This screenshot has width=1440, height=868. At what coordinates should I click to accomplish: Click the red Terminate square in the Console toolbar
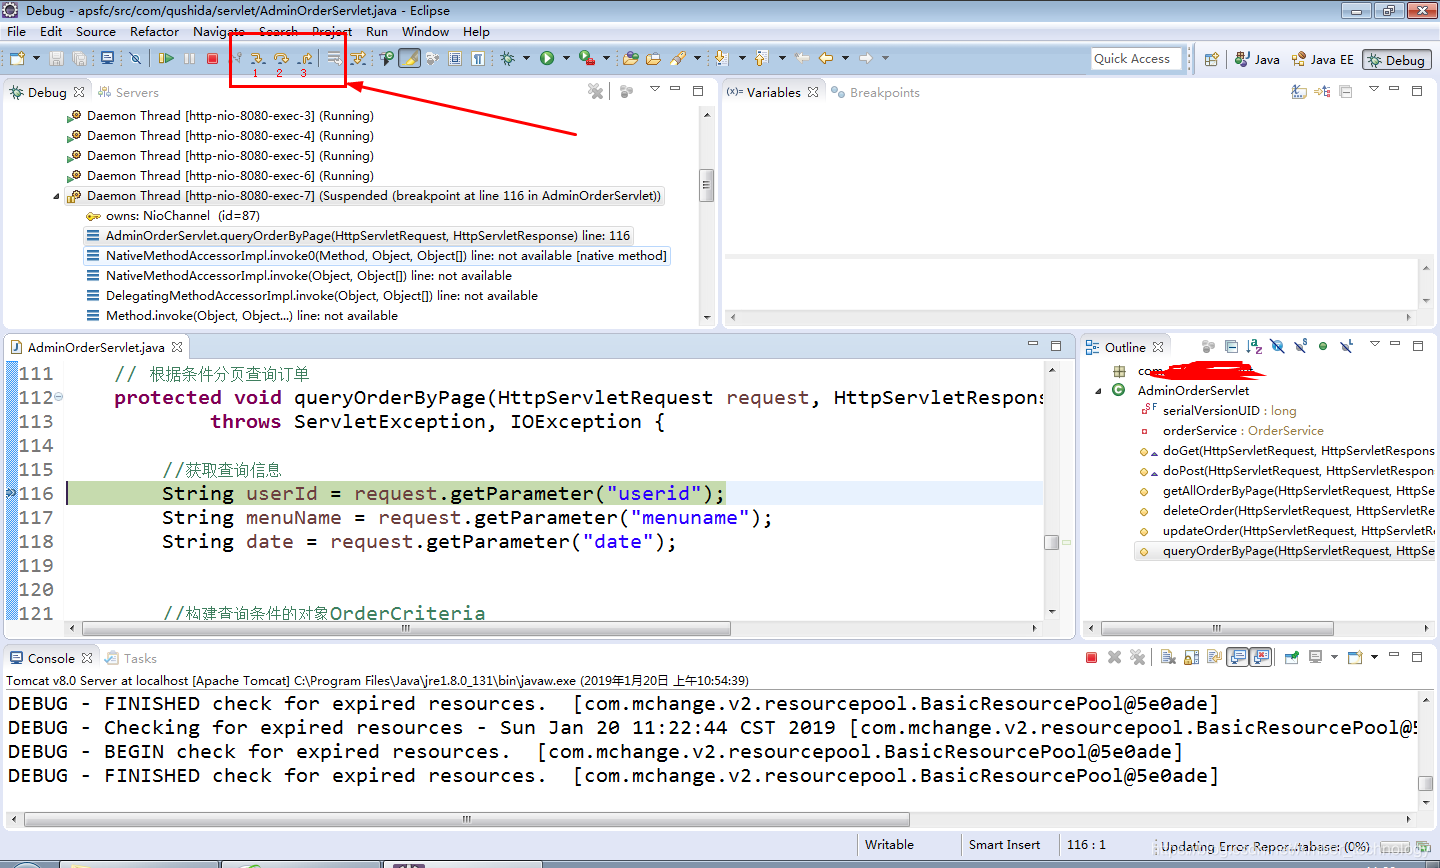1091,657
